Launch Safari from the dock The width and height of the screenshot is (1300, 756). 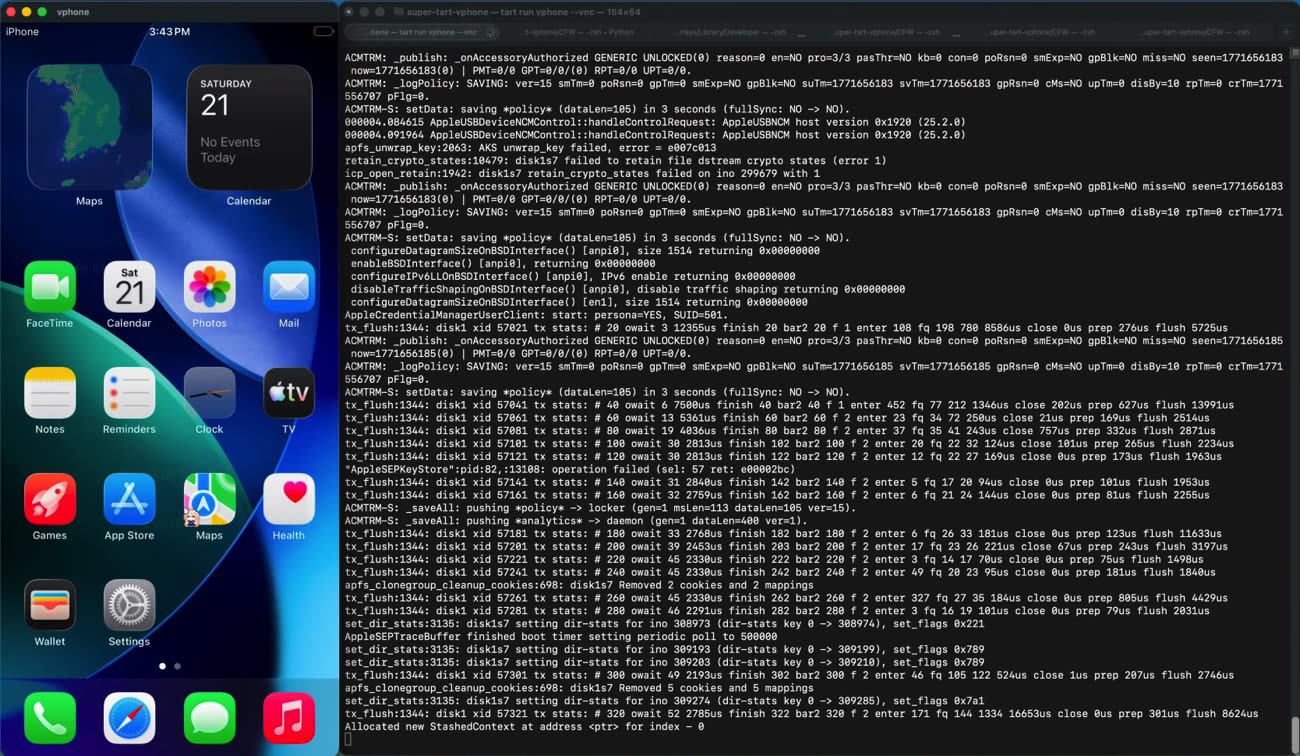click(129, 718)
